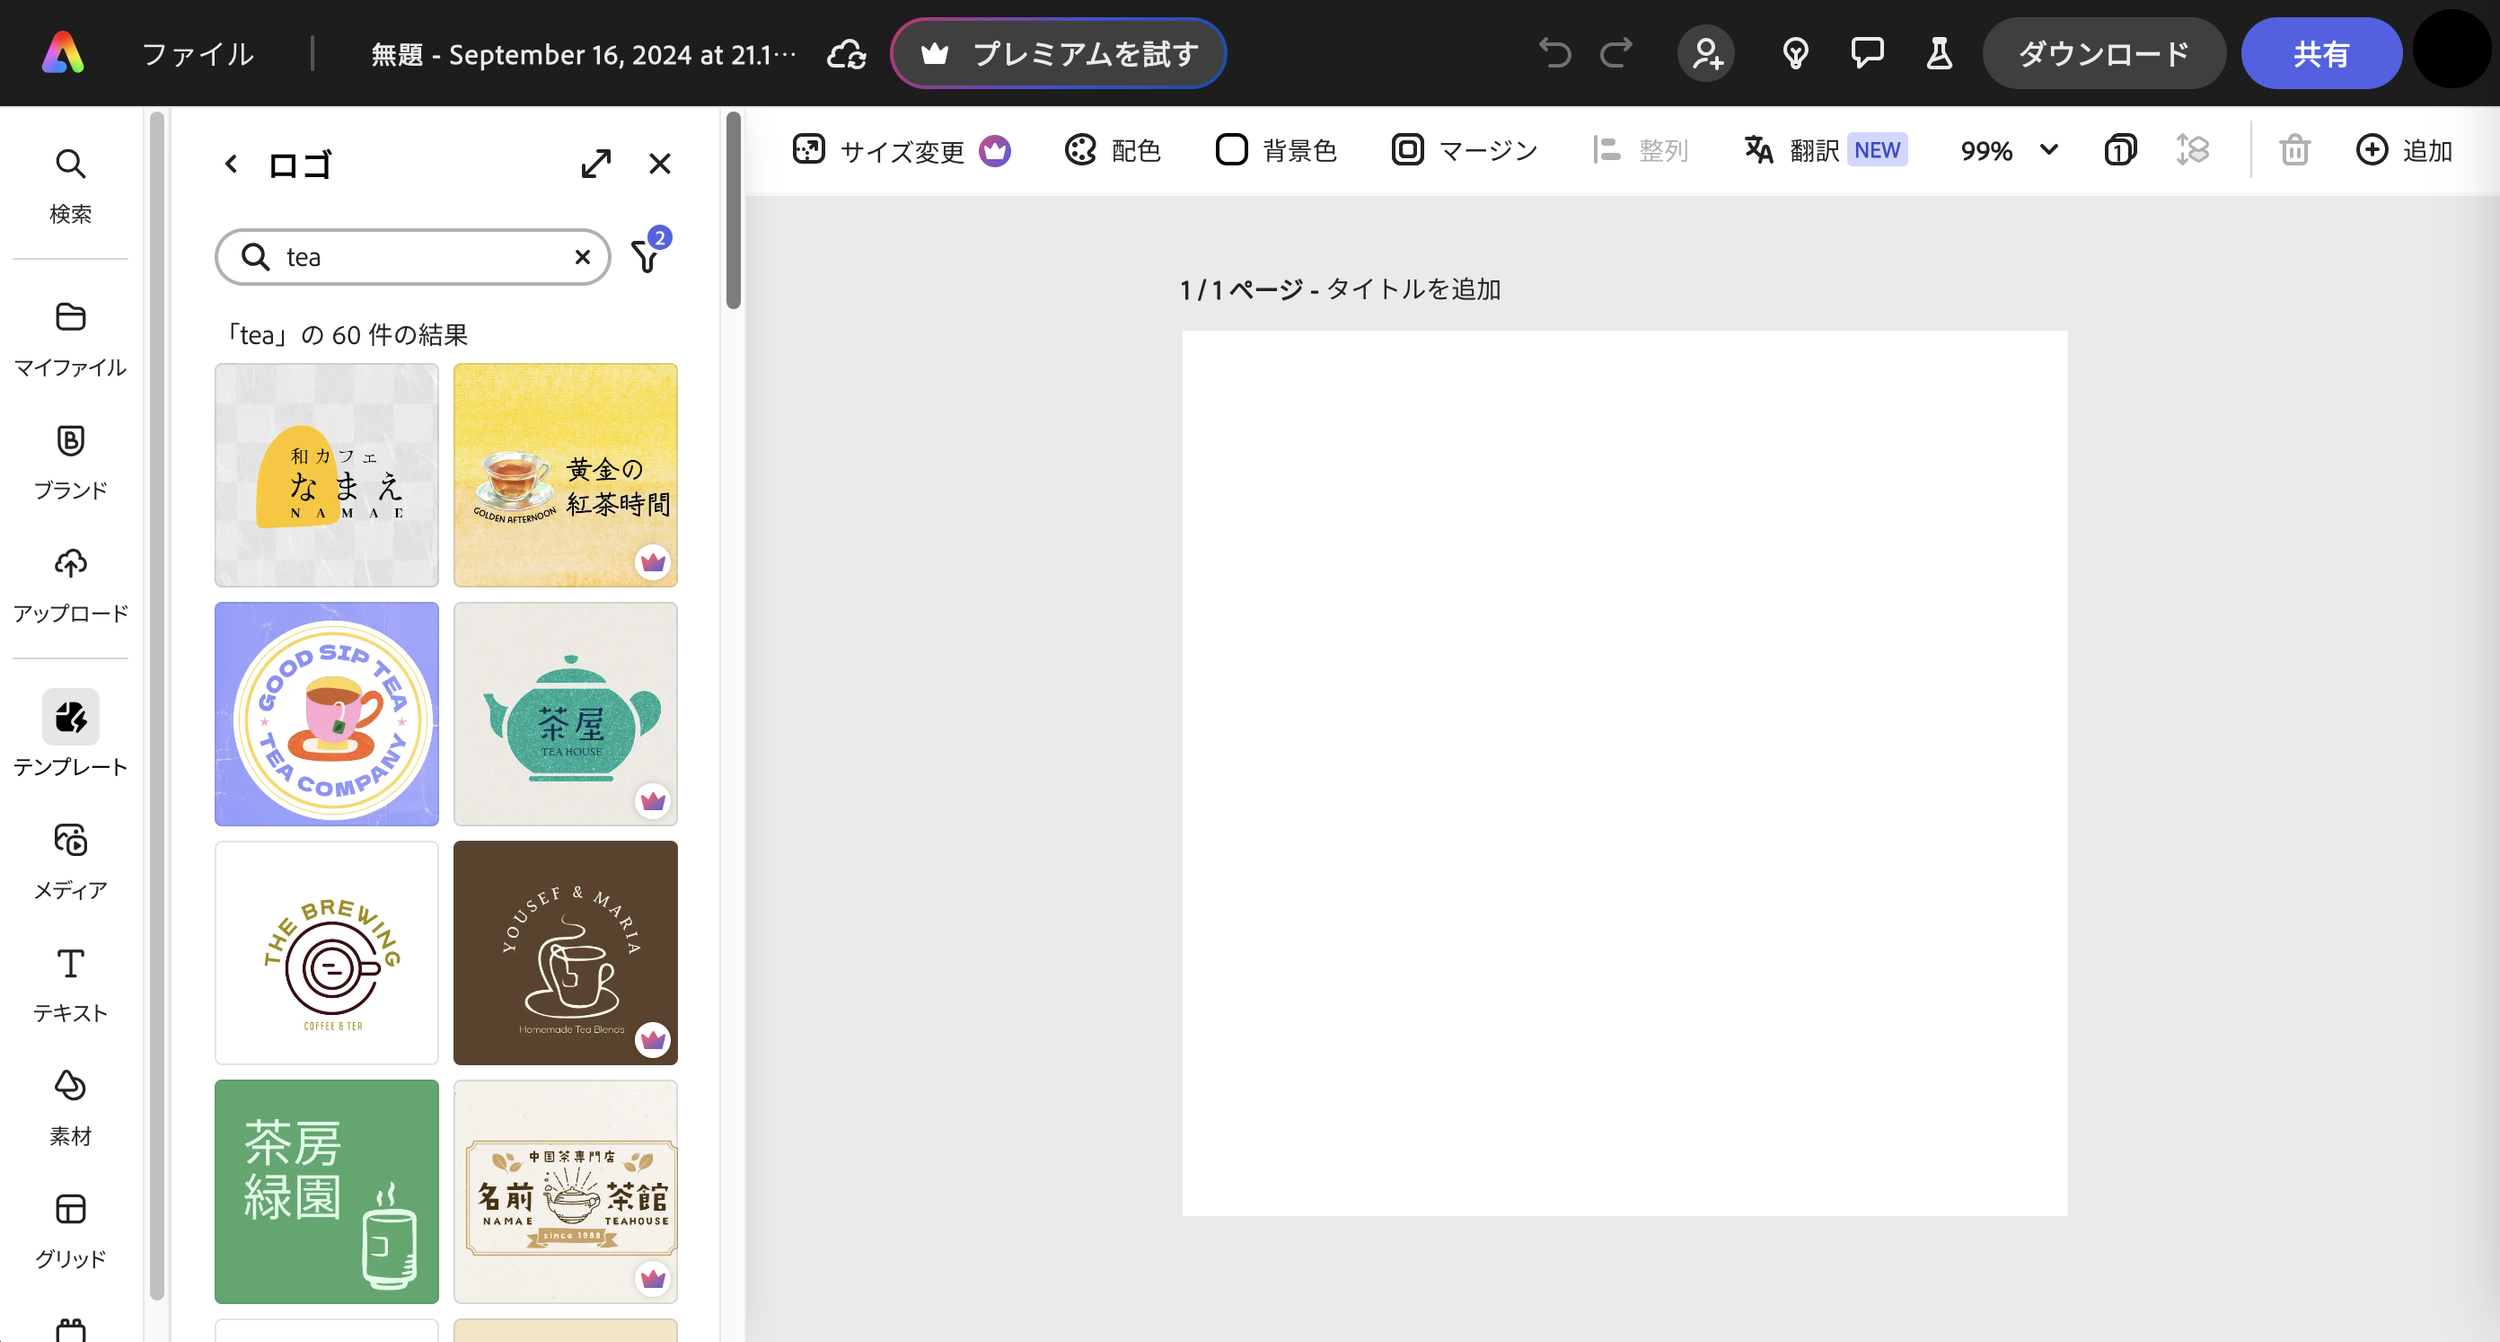
Task: Expand the logo panel to full view
Action: 596,164
